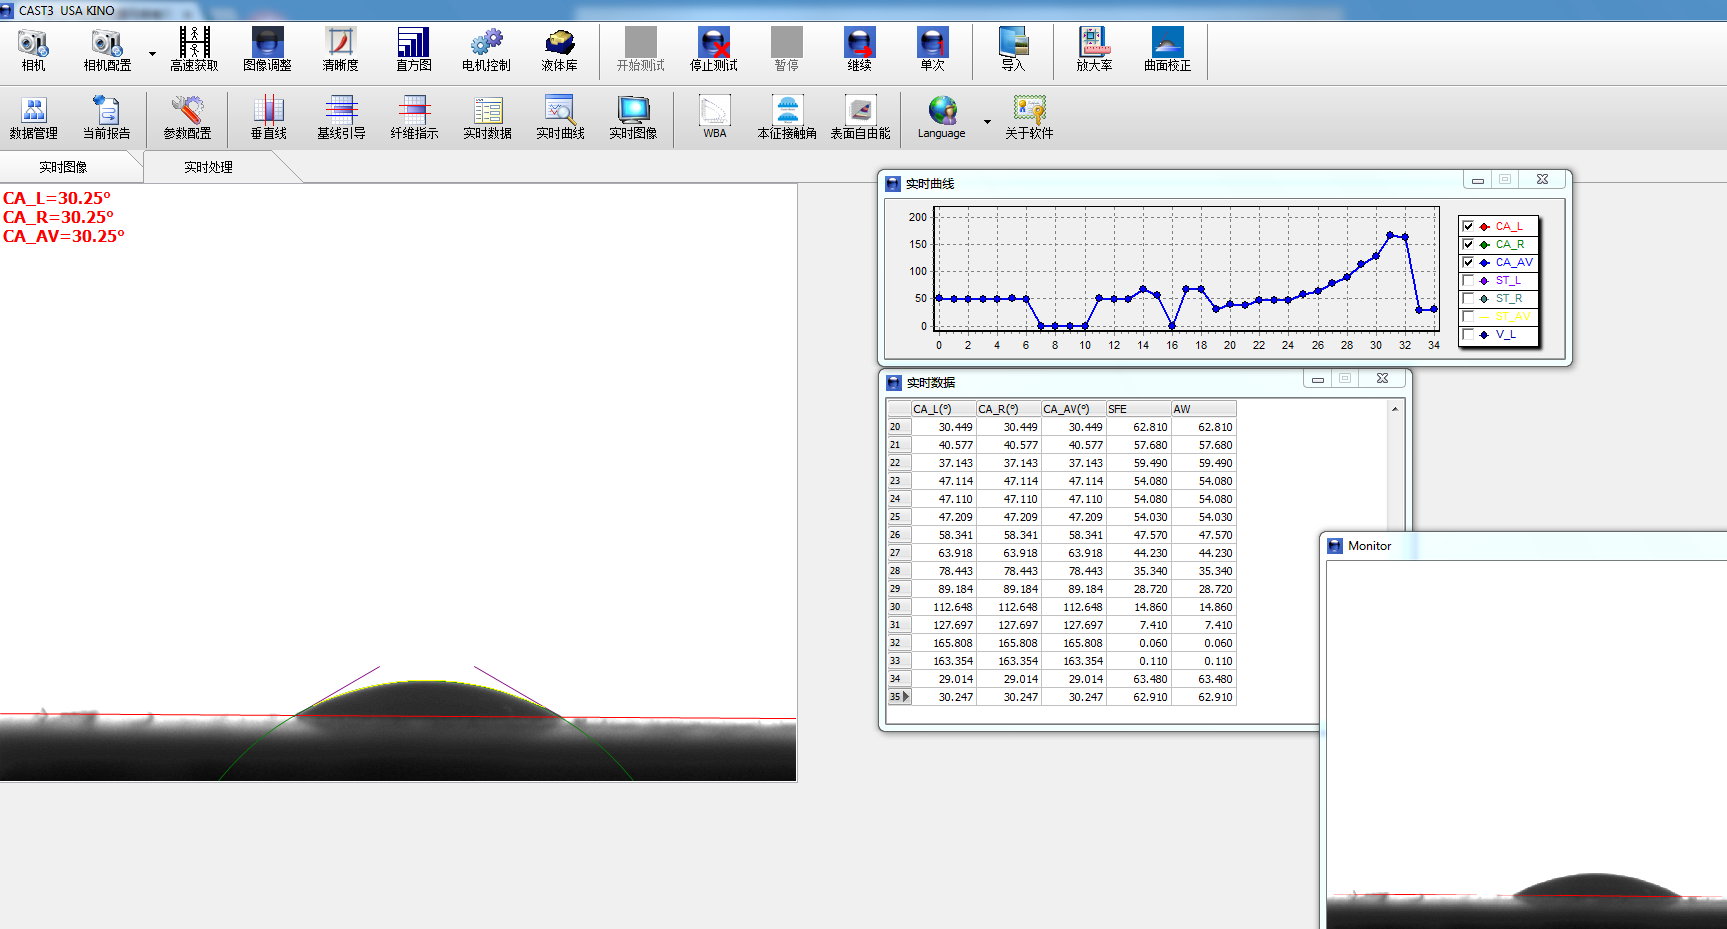Image resolution: width=1727 pixels, height=929 pixels.
Task: Open the 放大率 magnification tool
Action: click(x=1094, y=50)
